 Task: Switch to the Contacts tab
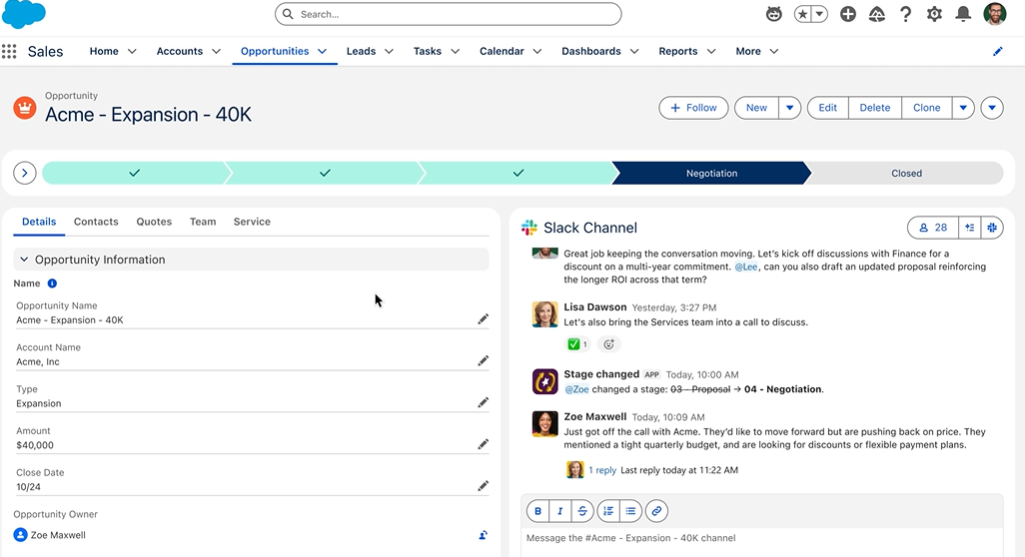96,222
